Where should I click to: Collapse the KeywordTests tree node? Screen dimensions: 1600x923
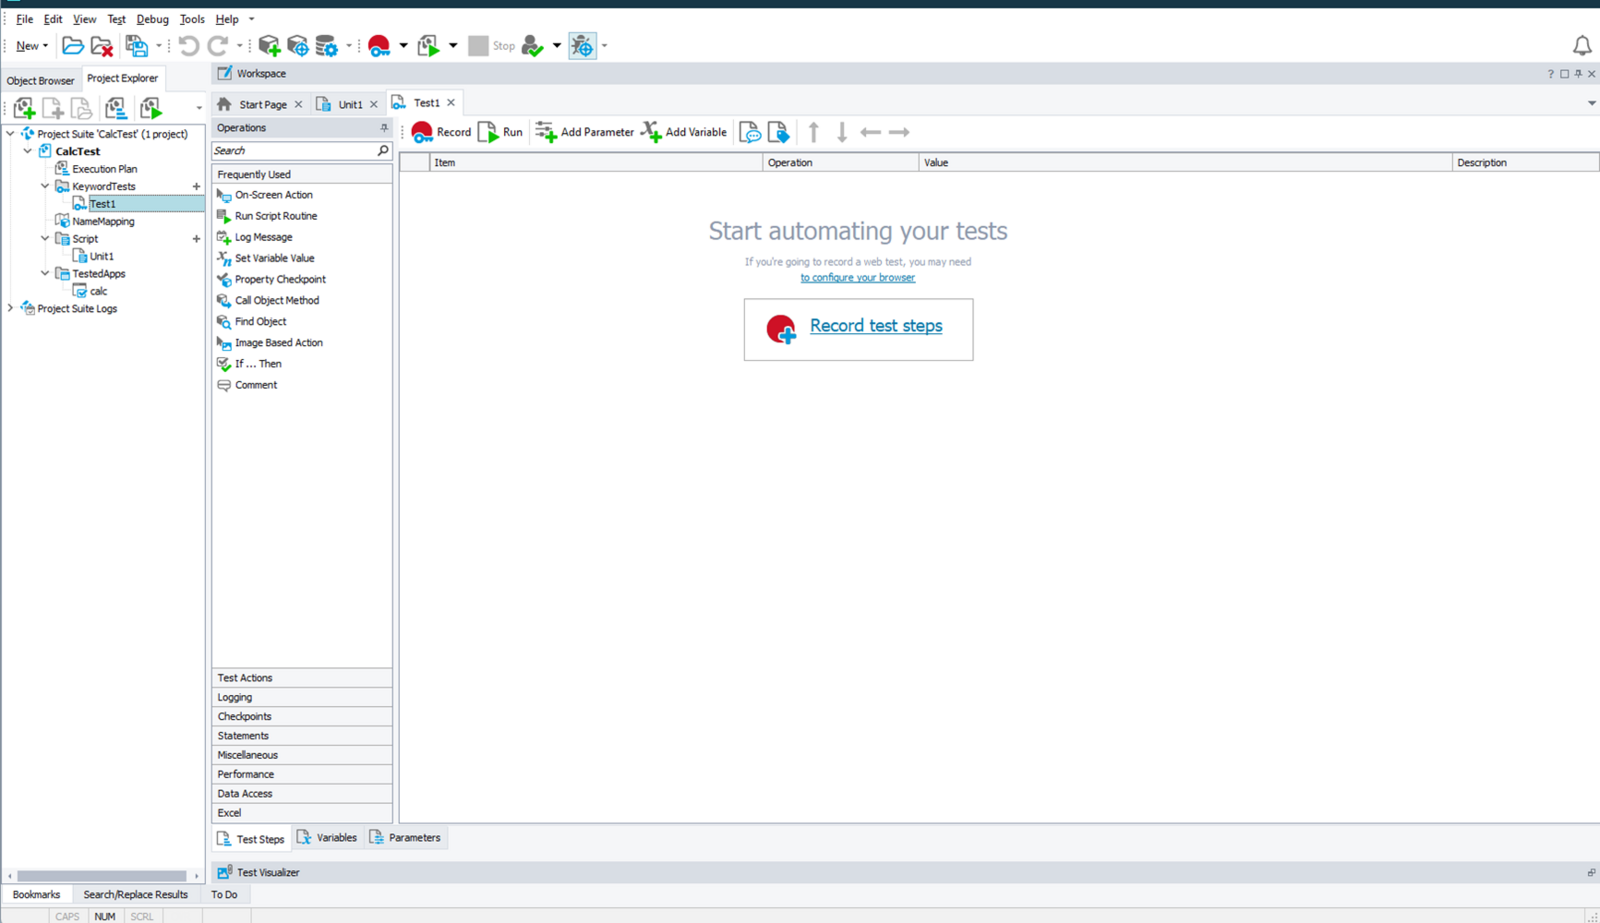[x=45, y=186]
